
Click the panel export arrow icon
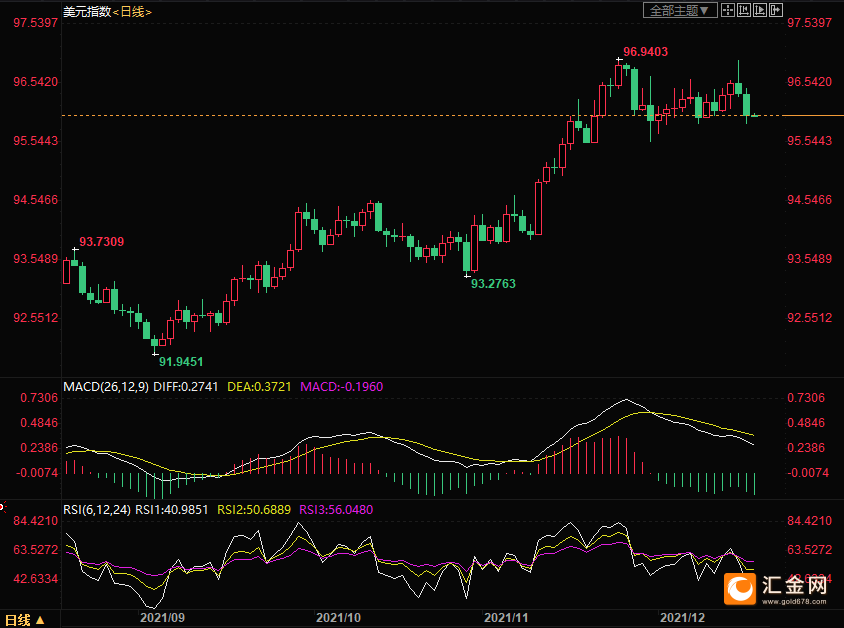[x=776, y=10]
